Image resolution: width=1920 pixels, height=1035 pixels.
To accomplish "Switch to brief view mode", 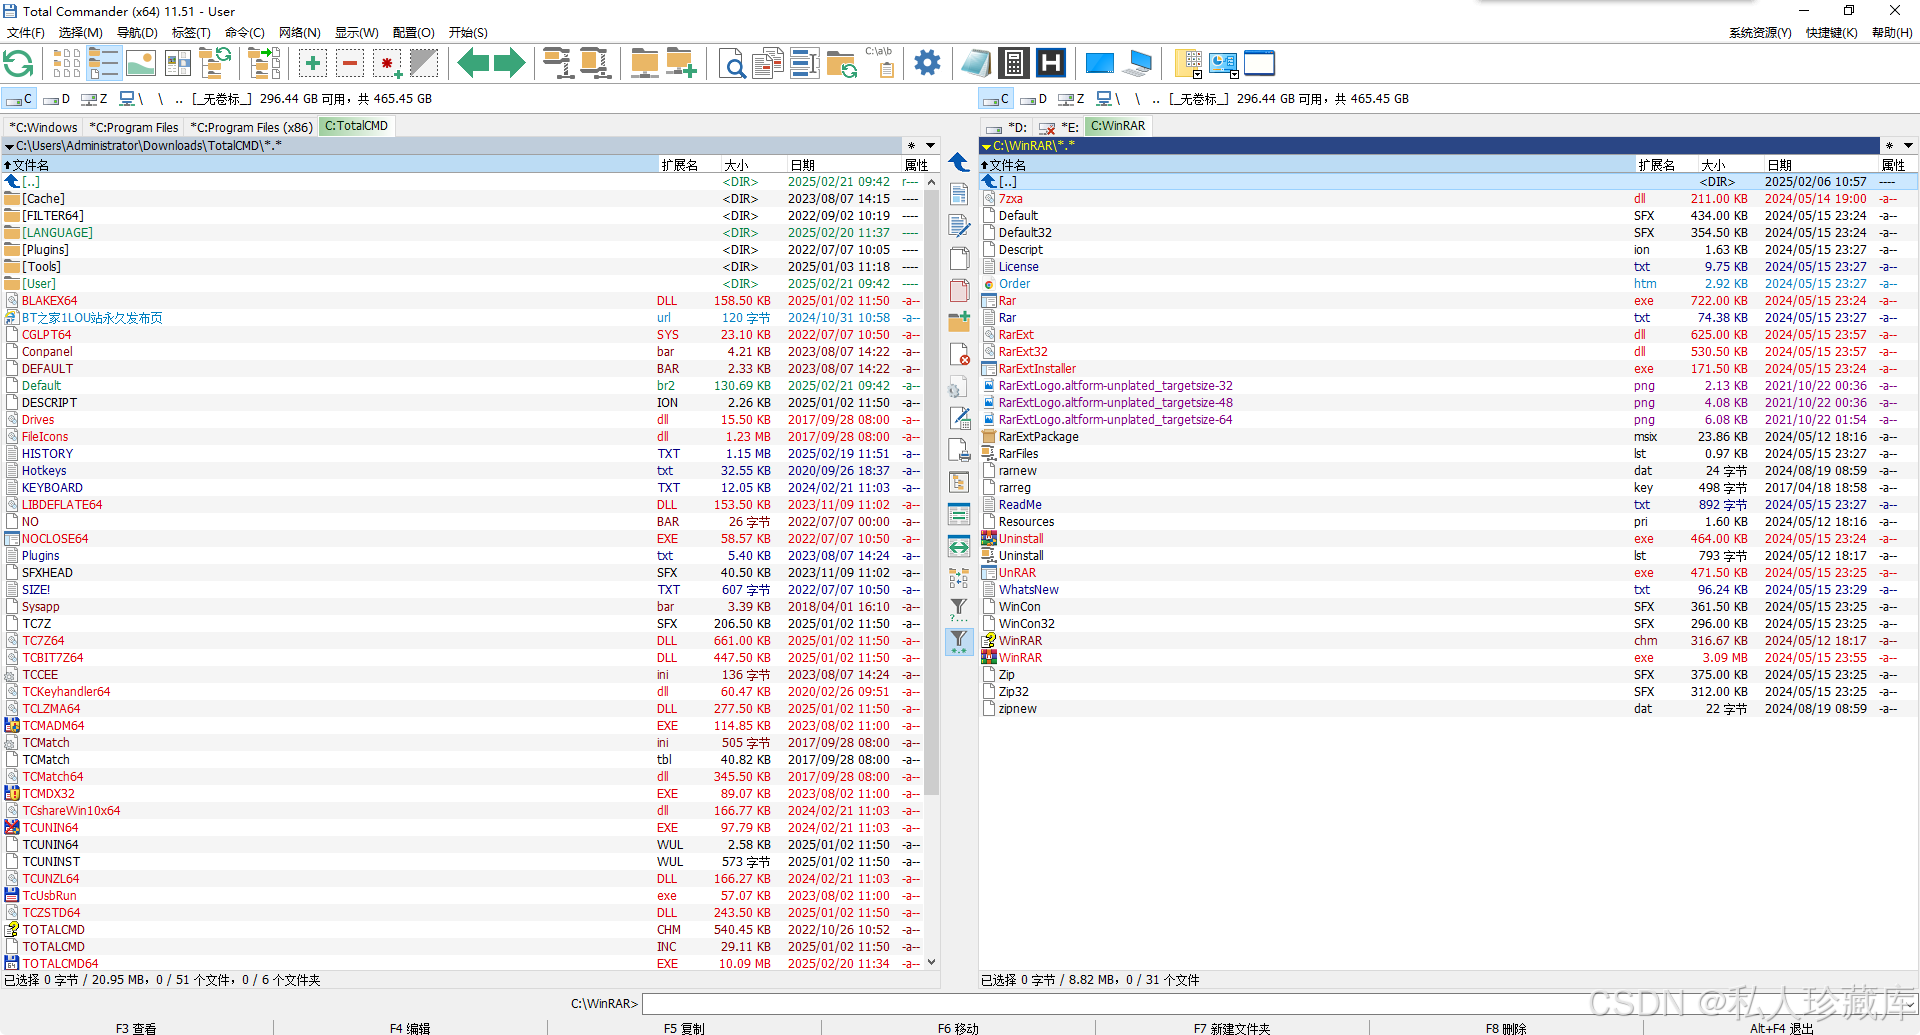I will click(67, 64).
